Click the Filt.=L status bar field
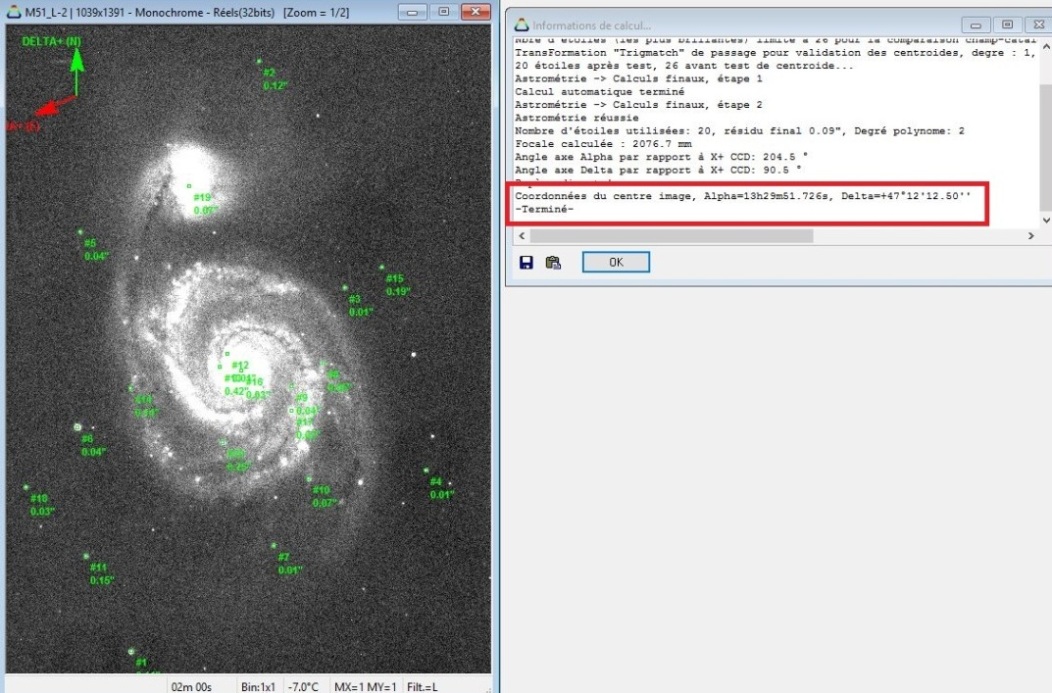 tap(421, 686)
